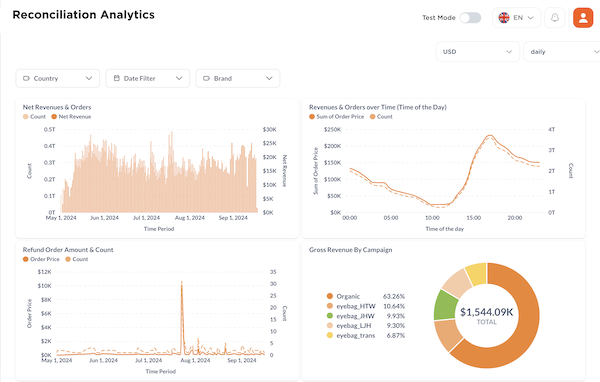Open the notifications bell icon
600x382 pixels.
click(554, 18)
